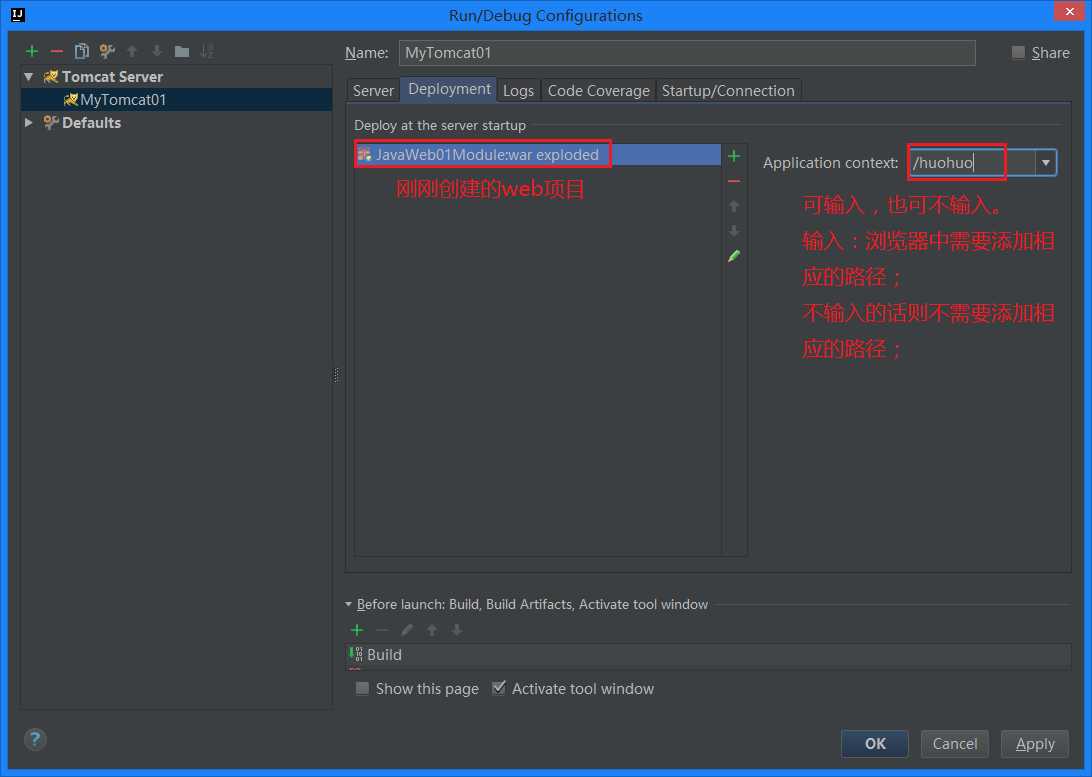This screenshot has width=1092, height=777.
Task: Open edit defaults wrench icon in toolbar
Action: click(107, 52)
